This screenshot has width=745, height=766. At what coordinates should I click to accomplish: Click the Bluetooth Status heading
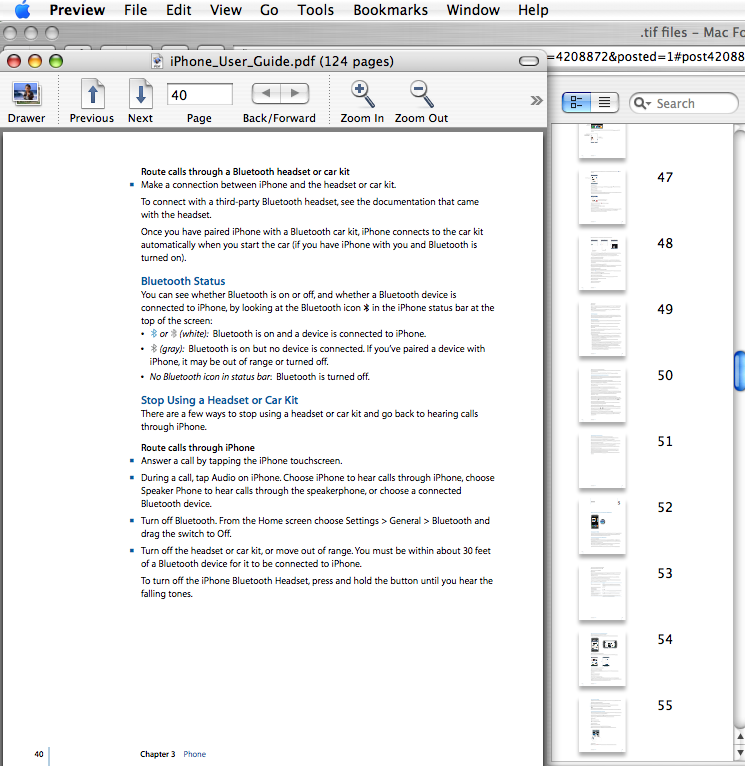click(183, 281)
